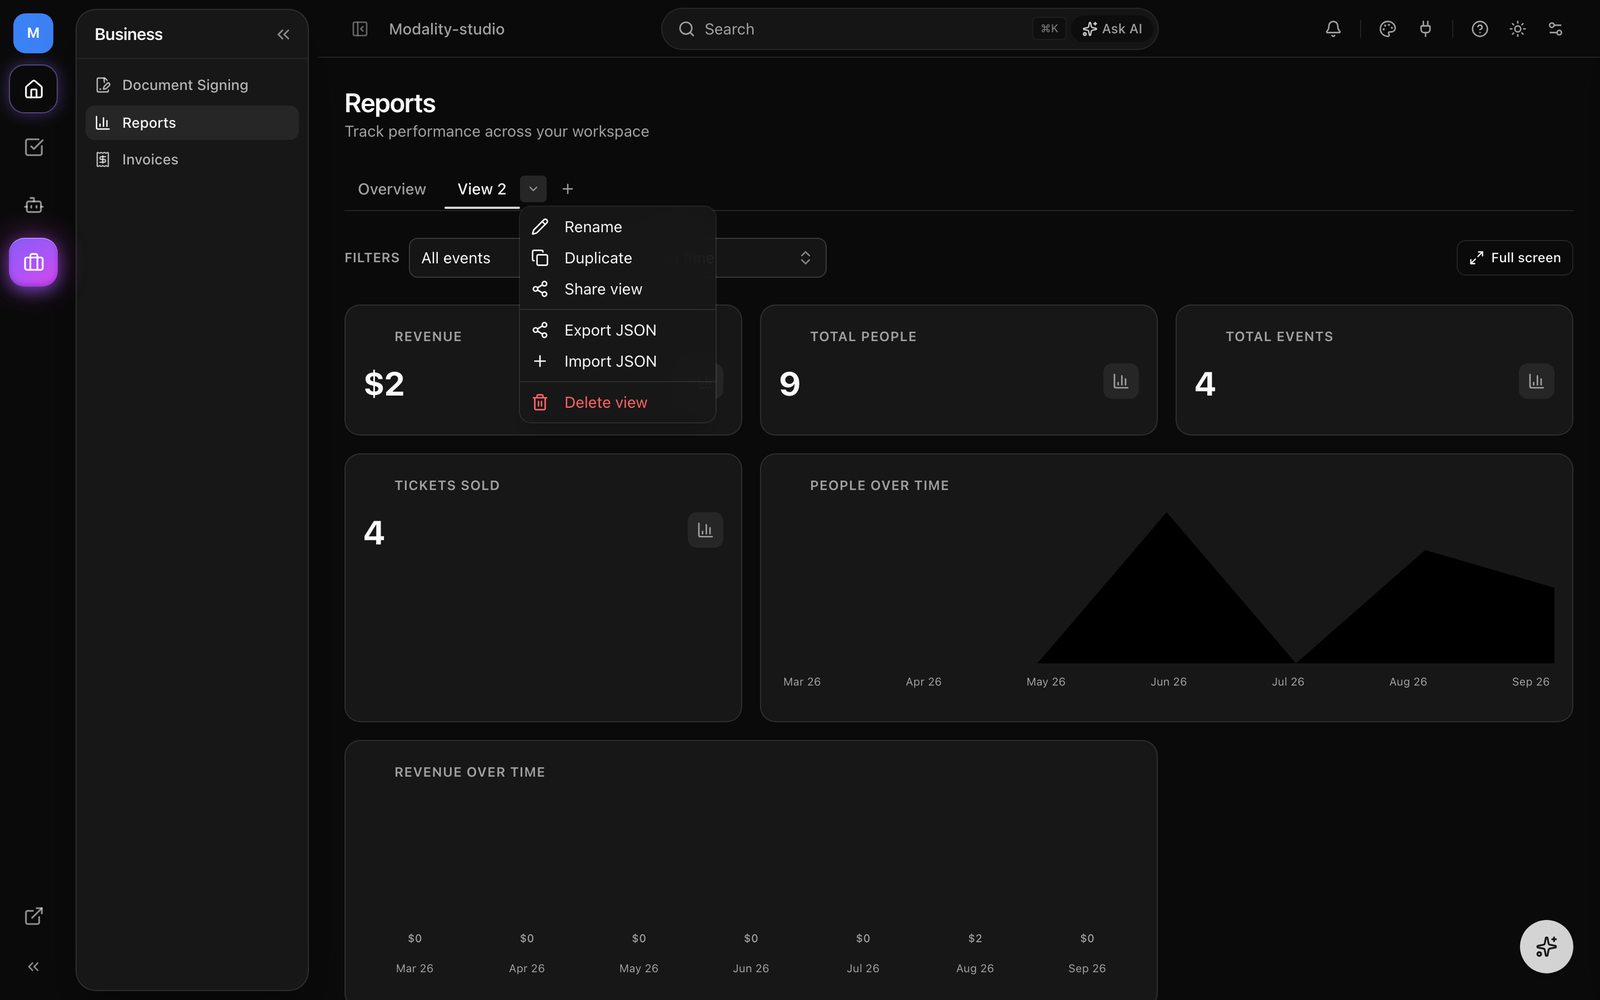Choose Import JSON menu item
The width and height of the screenshot is (1600, 1000).
coord(617,361)
